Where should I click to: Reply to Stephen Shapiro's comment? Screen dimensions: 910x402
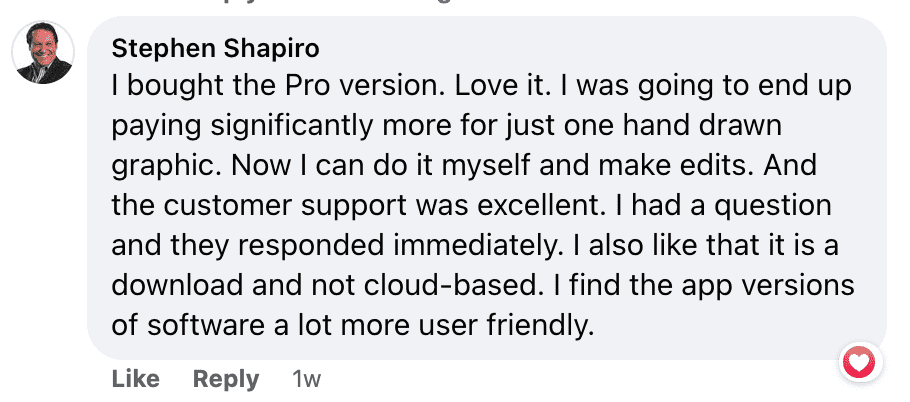226,379
